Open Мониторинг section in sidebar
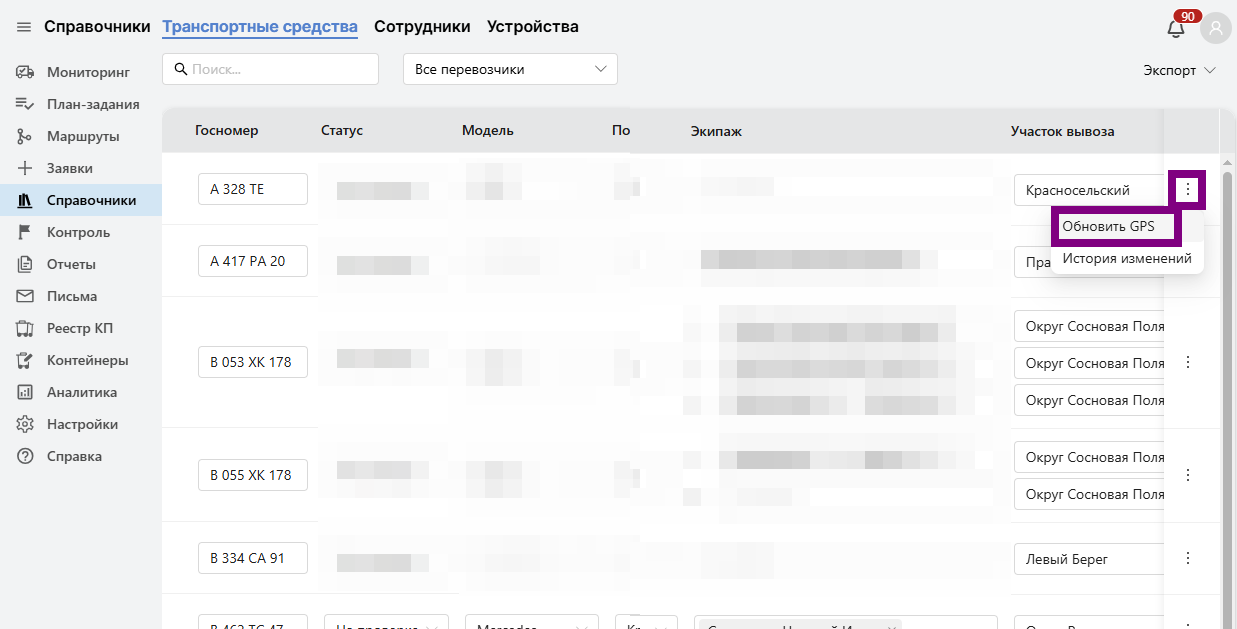Image resolution: width=1237 pixels, height=629 pixels. [88, 72]
